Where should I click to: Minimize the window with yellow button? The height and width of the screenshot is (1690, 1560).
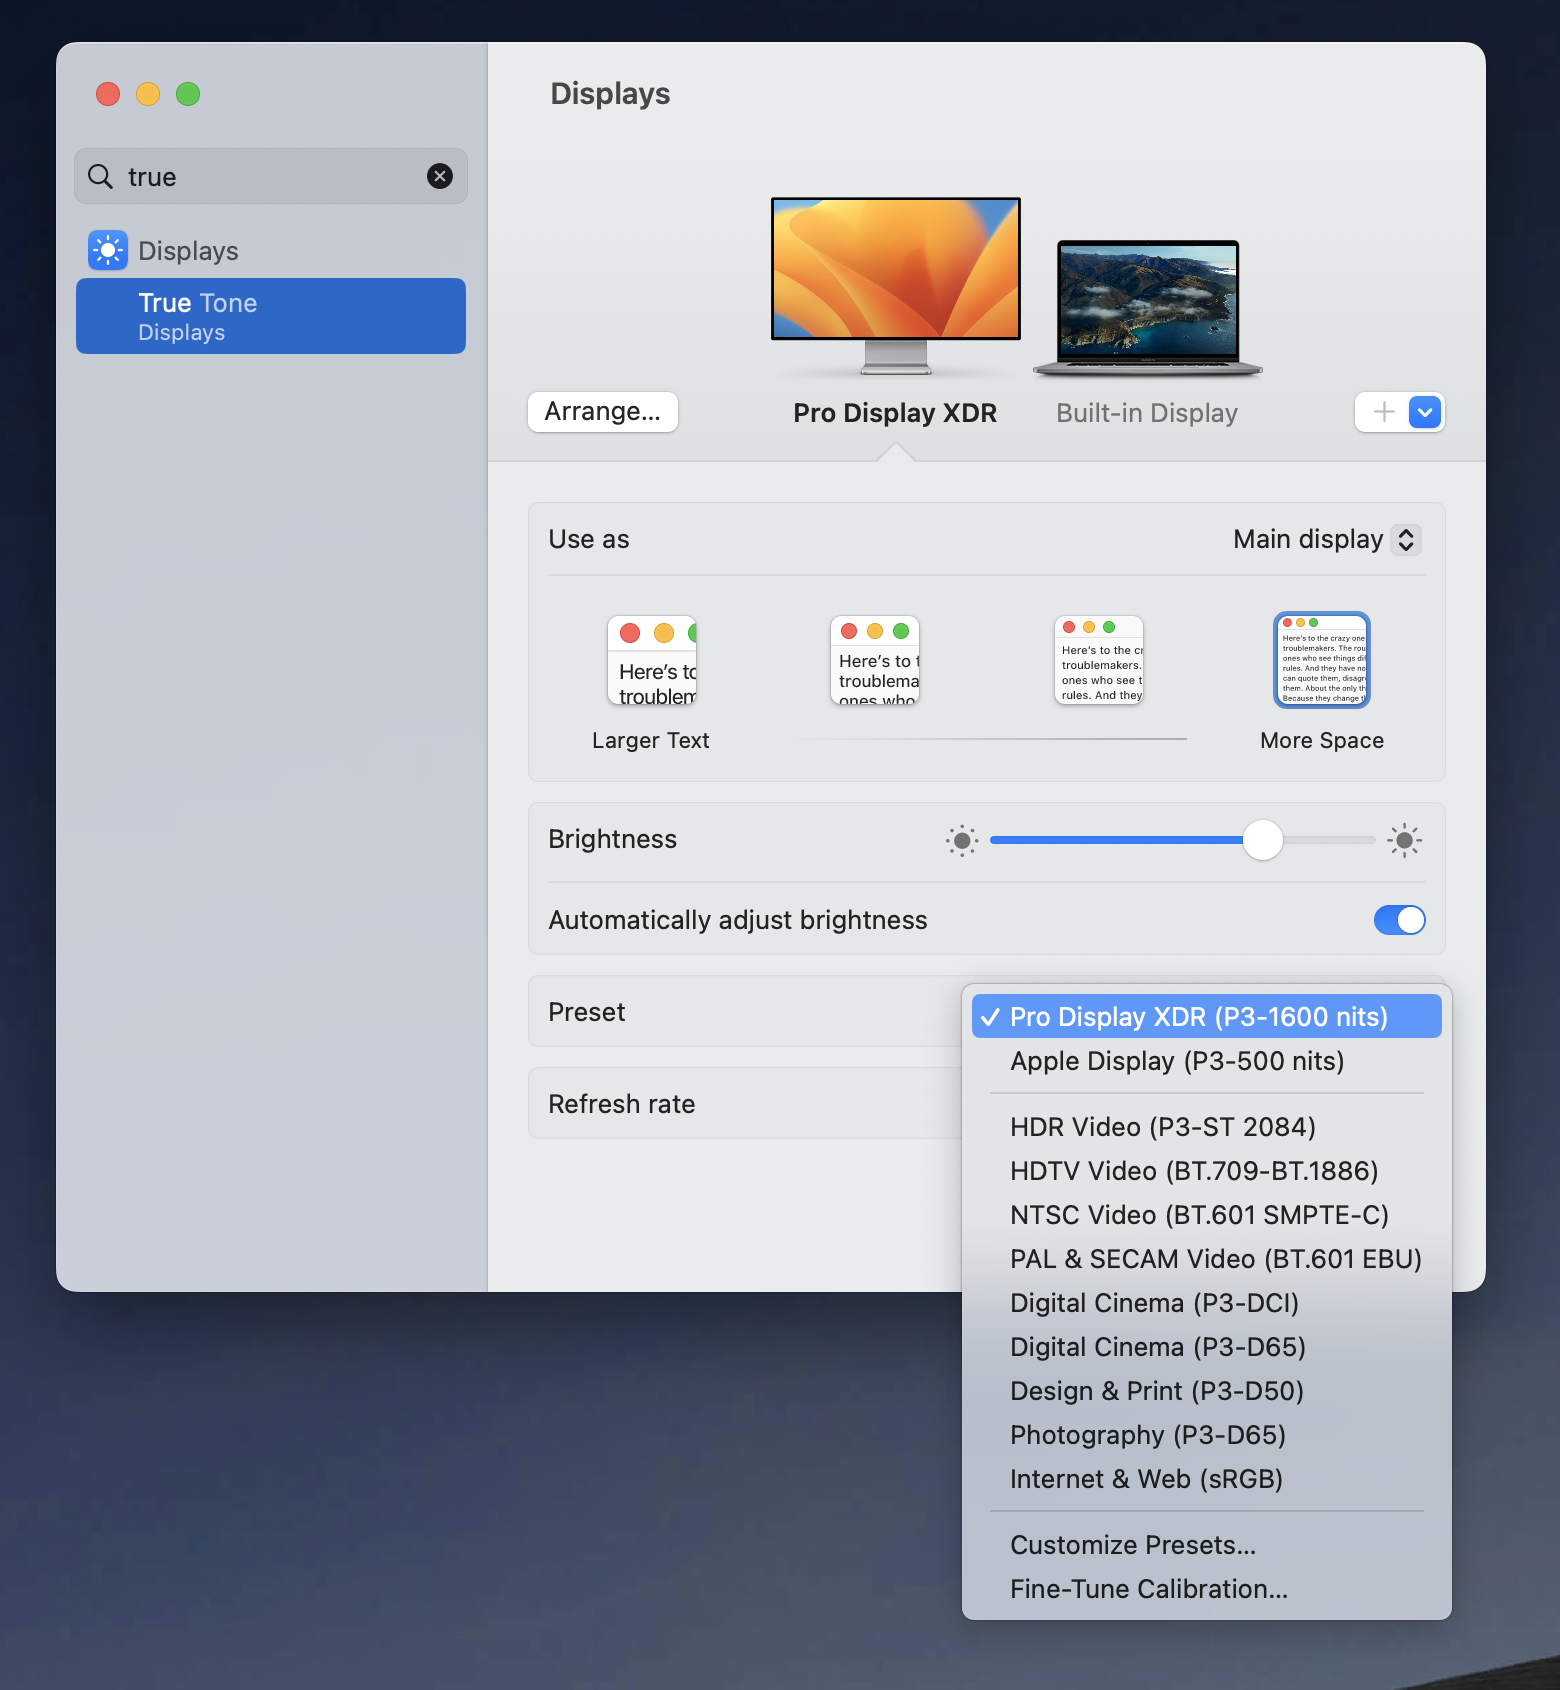[x=148, y=94]
